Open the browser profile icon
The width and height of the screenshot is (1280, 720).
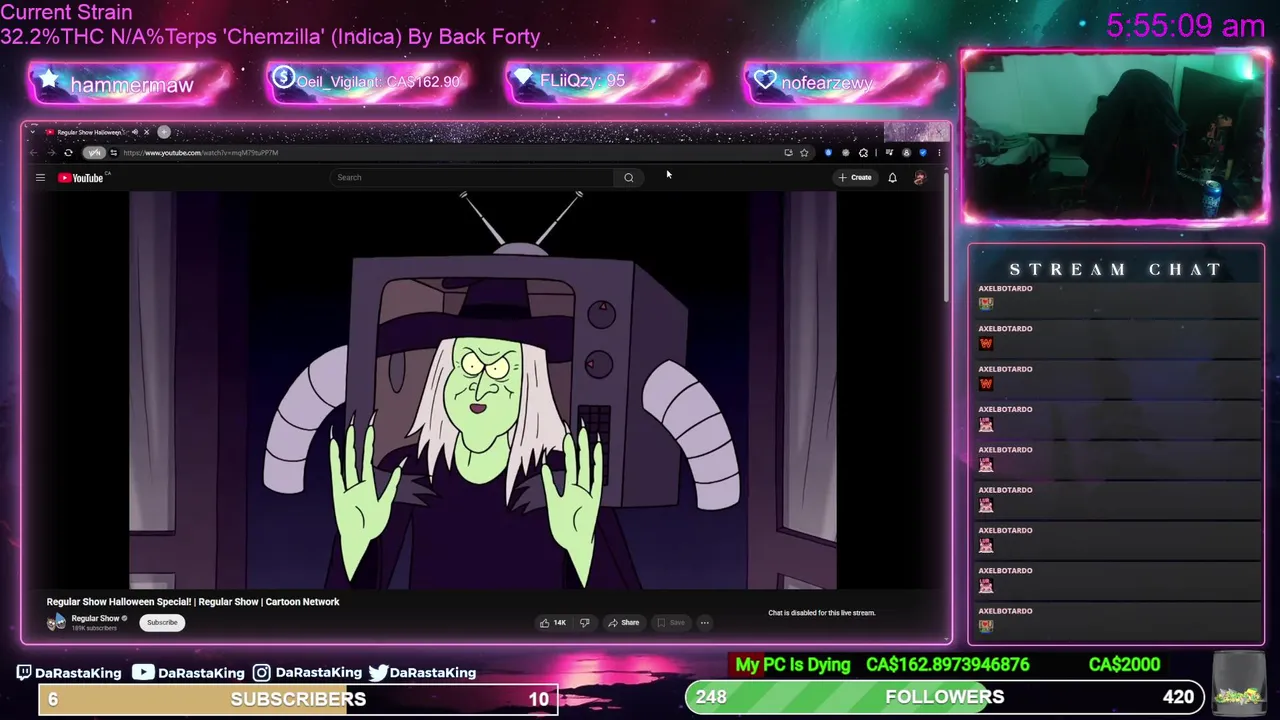906,153
